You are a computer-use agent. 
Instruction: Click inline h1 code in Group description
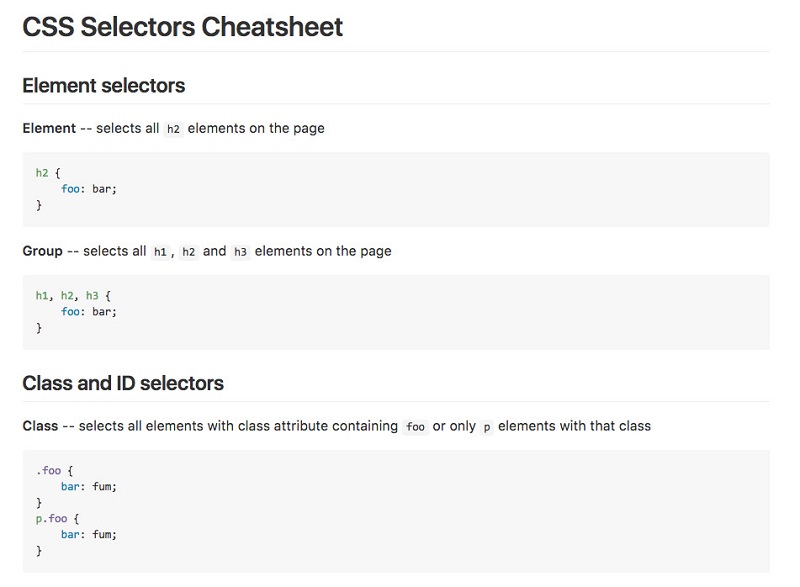[160, 252]
